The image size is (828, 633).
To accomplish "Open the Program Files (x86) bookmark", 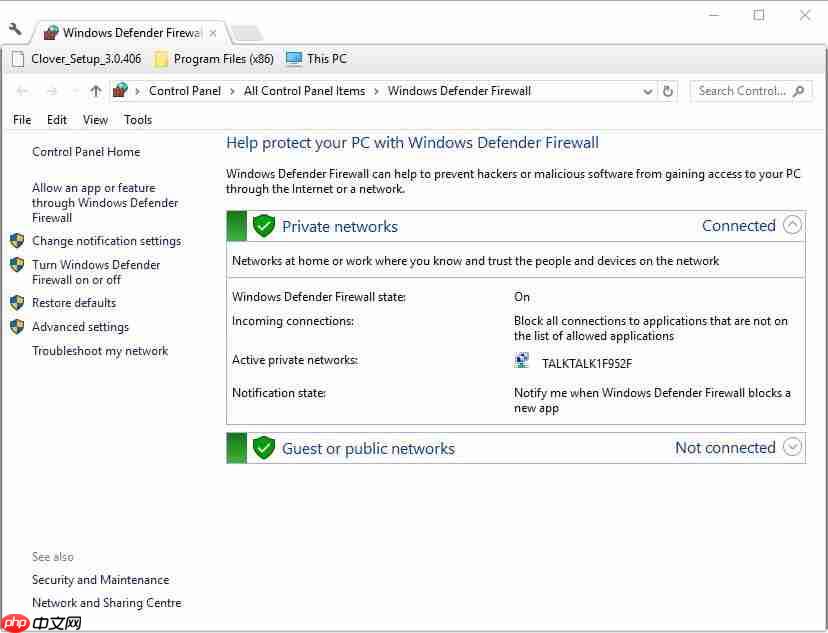I will click(223, 59).
